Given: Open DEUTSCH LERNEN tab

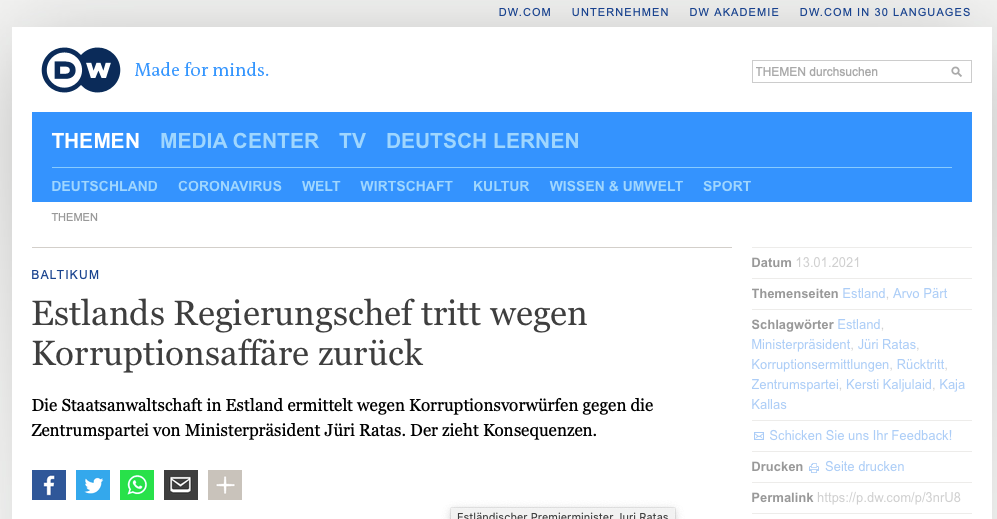Looking at the screenshot, I should click(483, 141).
